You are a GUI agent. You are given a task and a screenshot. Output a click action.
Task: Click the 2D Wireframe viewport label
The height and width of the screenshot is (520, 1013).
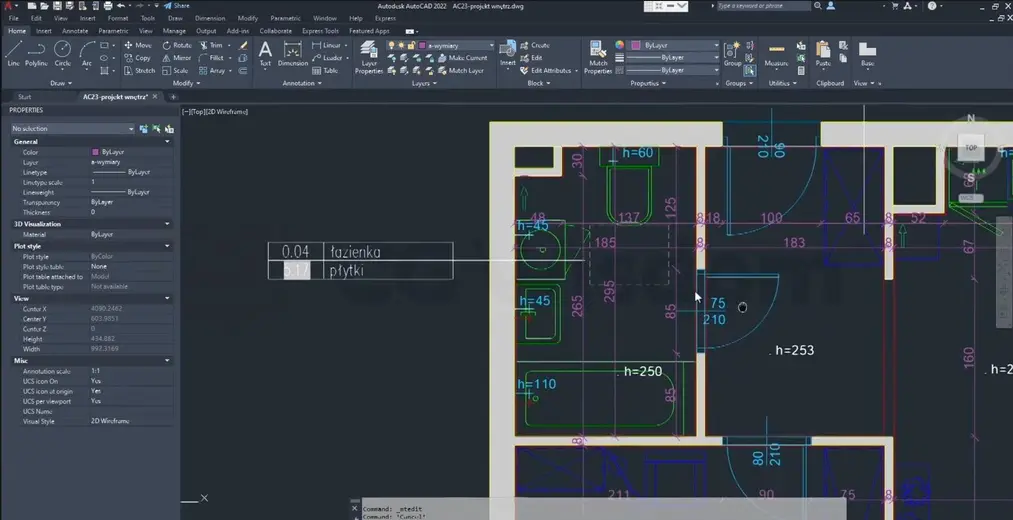point(229,112)
